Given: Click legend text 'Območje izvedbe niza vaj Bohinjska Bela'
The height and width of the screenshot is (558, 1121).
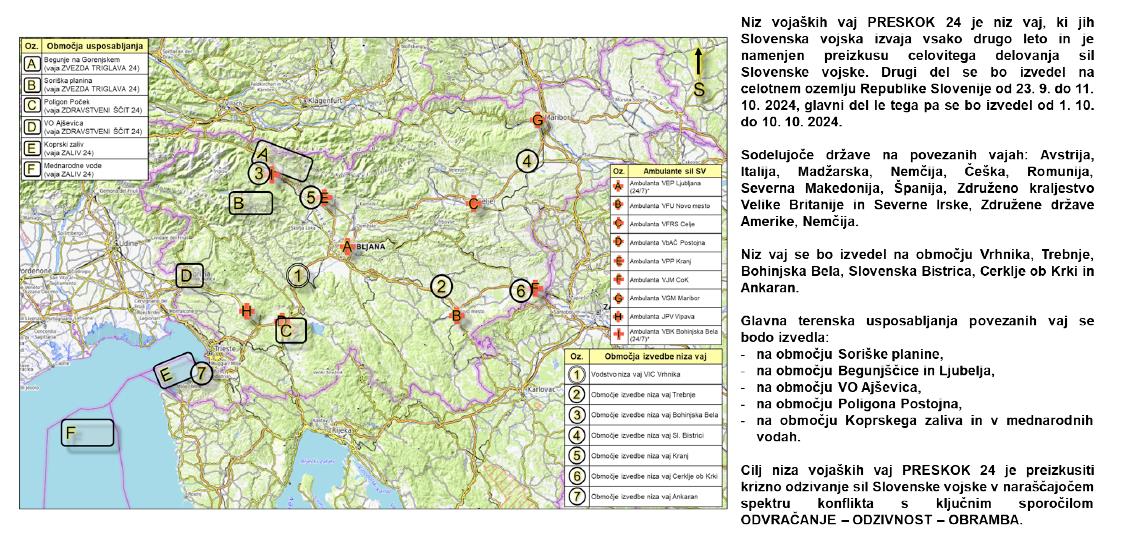Looking at the screenshot, I should [654, 415].
